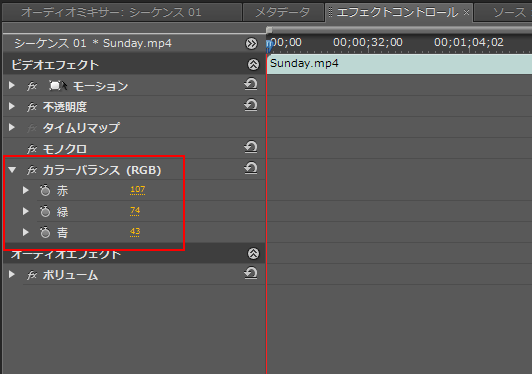The width and height of the screenshot is (532, 374).
Task: Toggle timeline view with double-arrow button
Action: (251, 43)
